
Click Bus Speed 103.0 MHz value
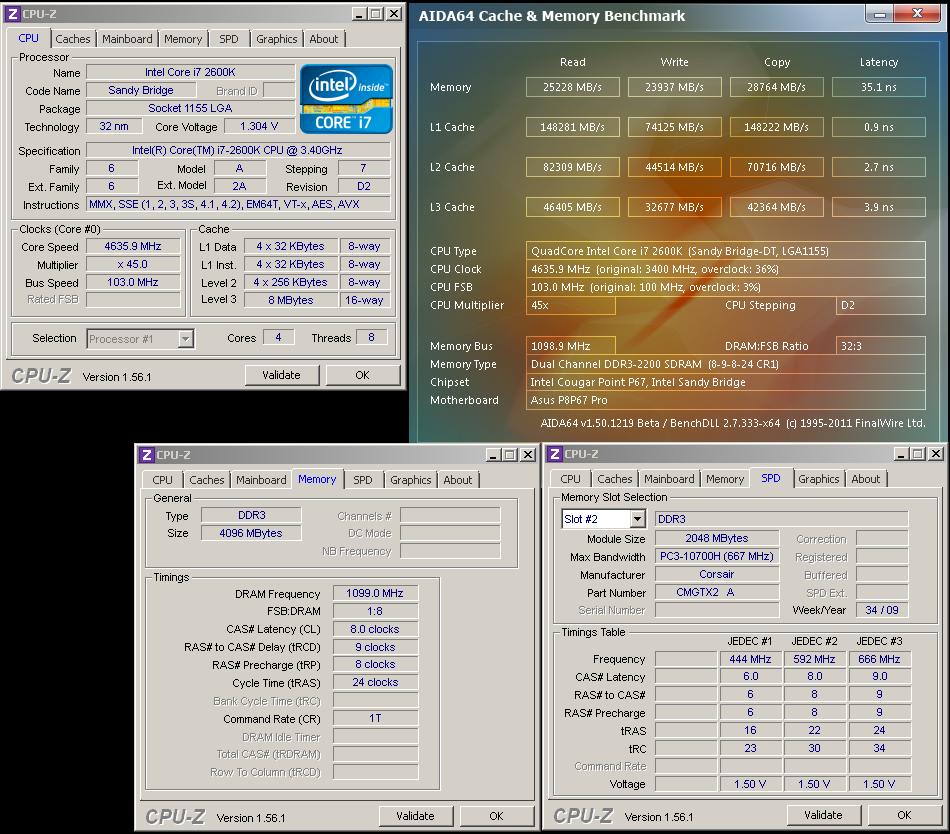[x=133, y=282]
